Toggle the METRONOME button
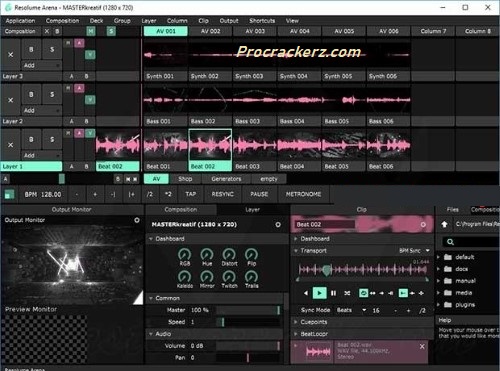Screen dimensions: 500x371 point(303,194)
